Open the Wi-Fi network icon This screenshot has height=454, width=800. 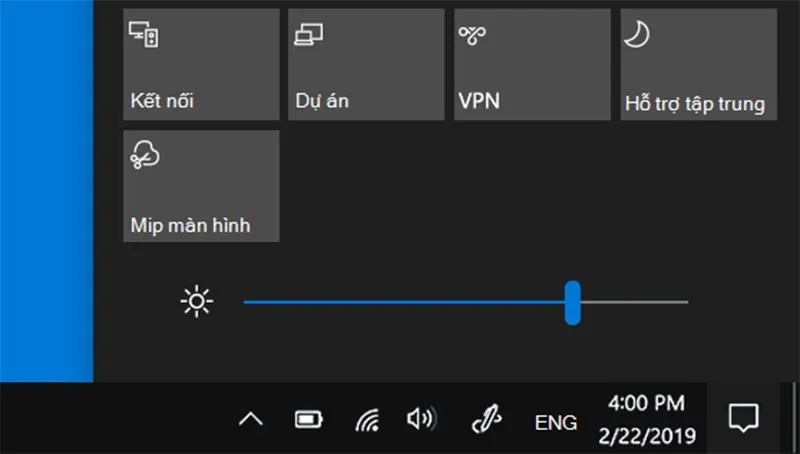pyautogui.click(x=367, y=420)
